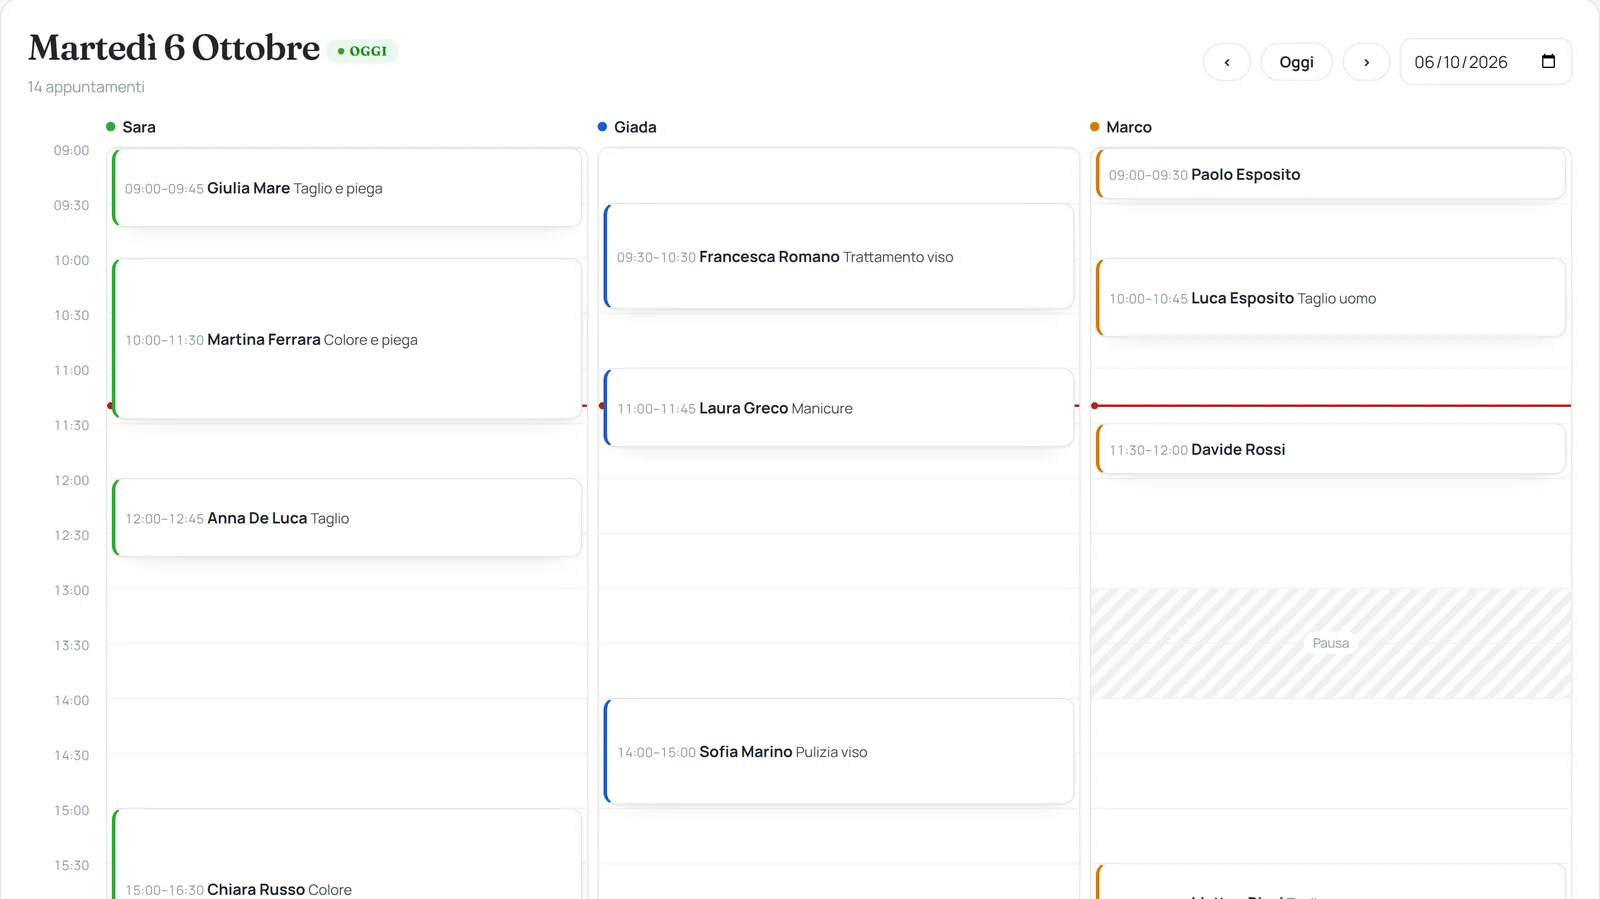
Task: Open Chiara Russo Colore appointment
Action: 347,854
